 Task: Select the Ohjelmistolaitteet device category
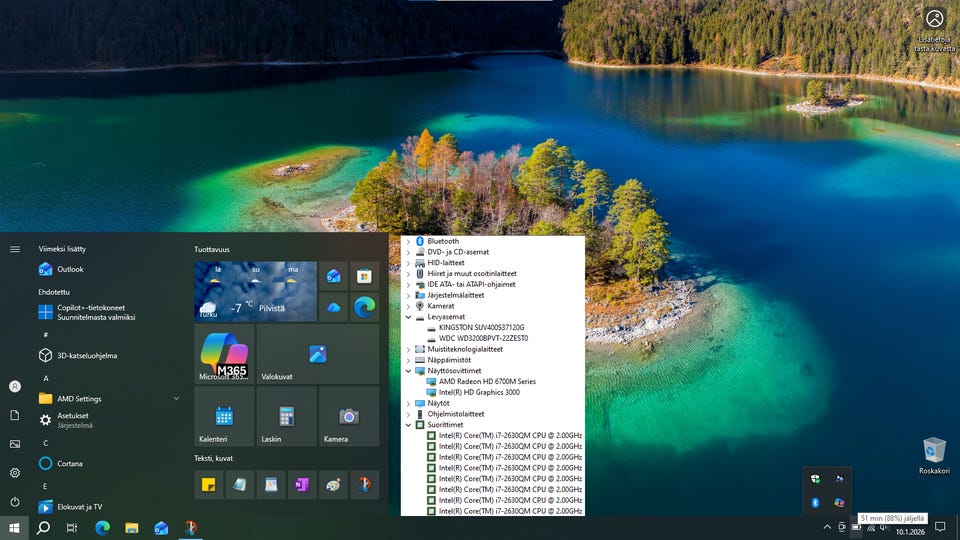[456, 414]
